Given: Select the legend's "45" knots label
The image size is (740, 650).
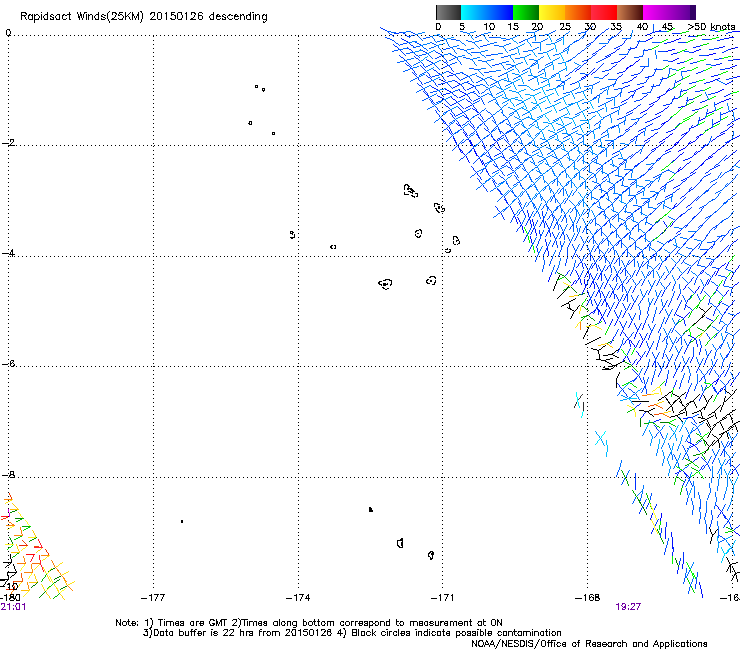Looking at the screenshot, I should tap(667, 27).
